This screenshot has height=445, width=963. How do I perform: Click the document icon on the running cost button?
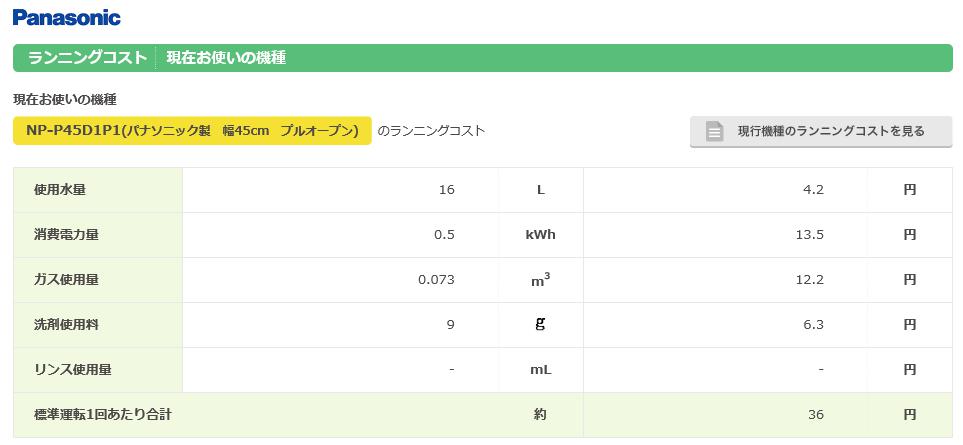(x=714, y=131)
